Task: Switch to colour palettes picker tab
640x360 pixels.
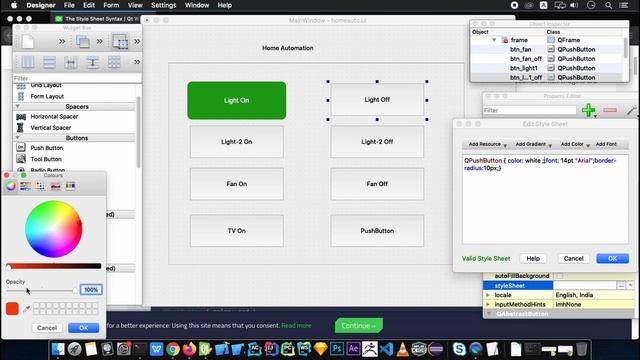Action: (40, 186)
